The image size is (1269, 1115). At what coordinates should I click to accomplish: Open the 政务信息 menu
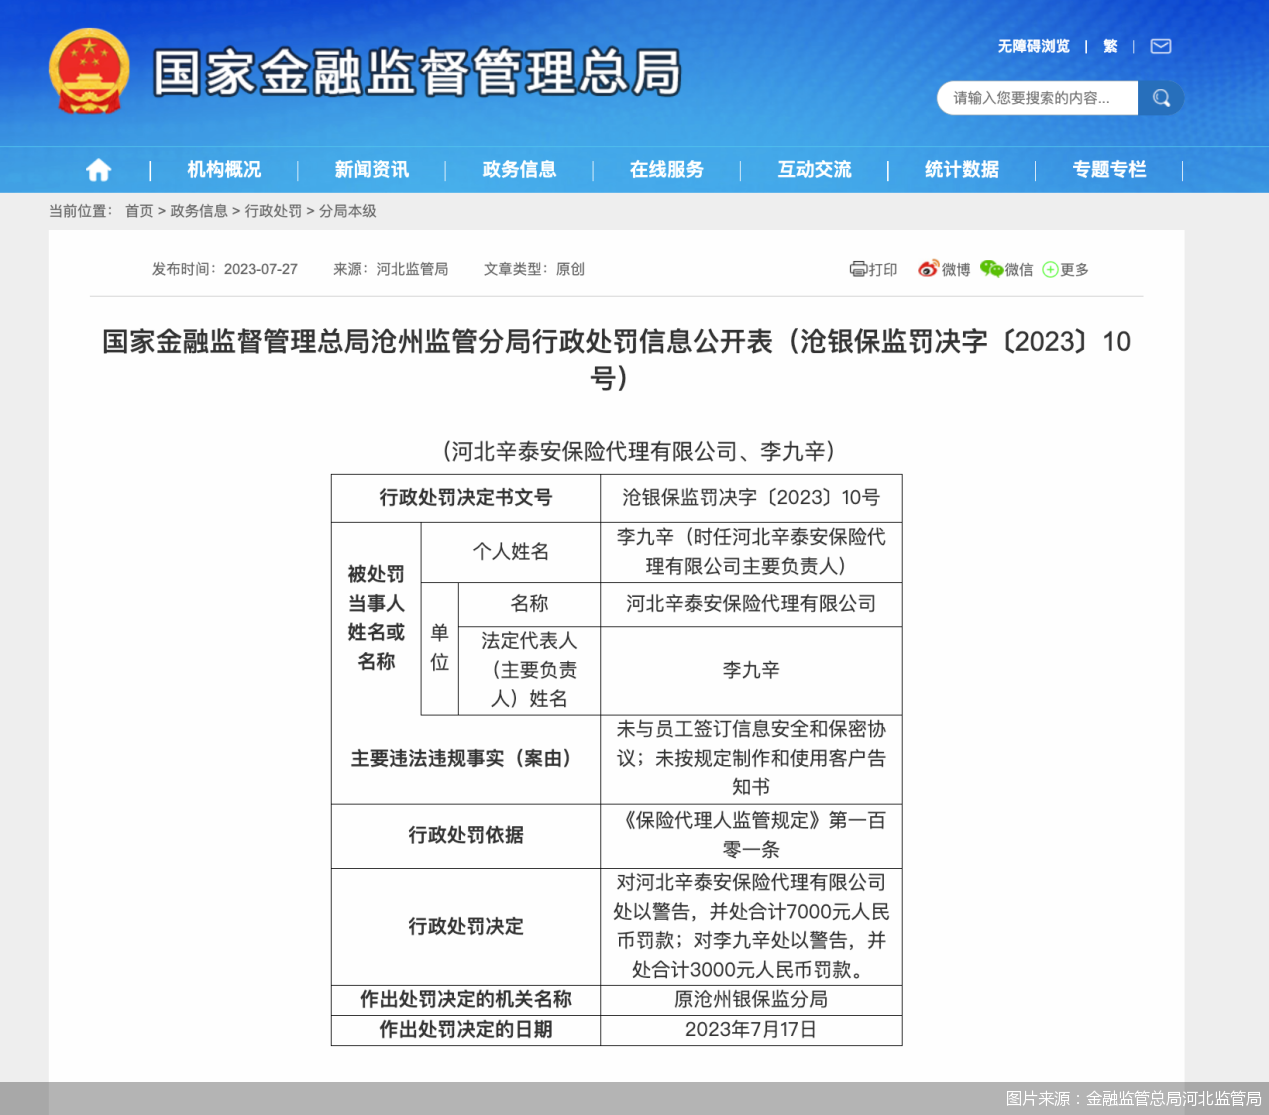[x=519, y=169]
